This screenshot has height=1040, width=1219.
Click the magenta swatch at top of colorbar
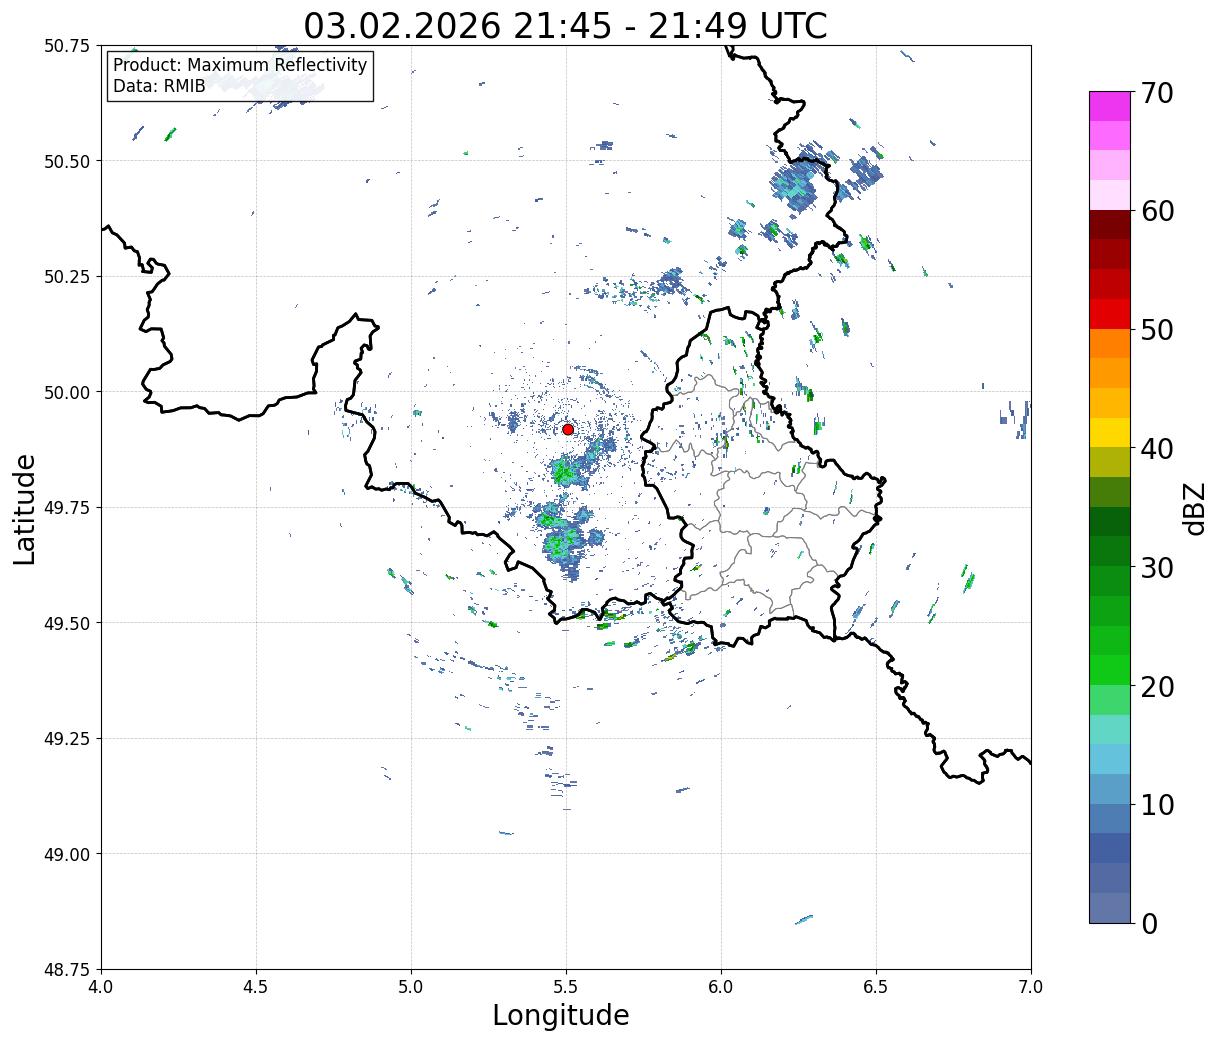click(x=1110, y=106)
